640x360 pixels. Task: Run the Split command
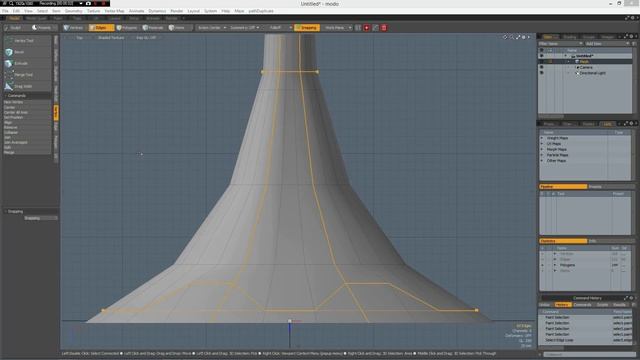click(27, 147)
